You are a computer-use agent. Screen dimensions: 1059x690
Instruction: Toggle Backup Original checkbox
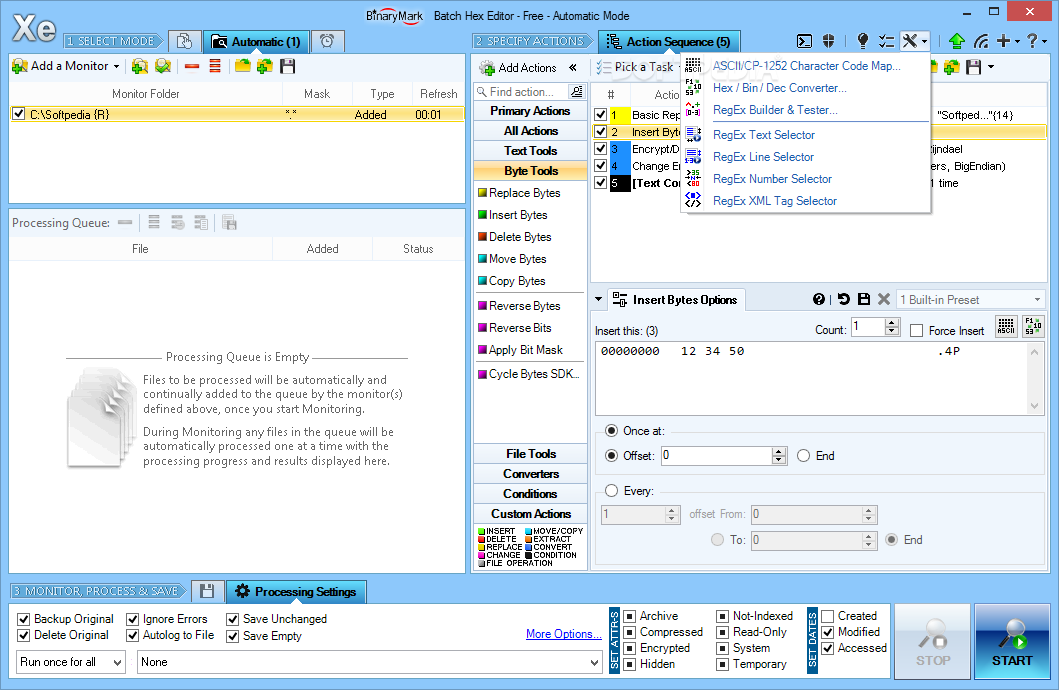click(x=24, y=619)
